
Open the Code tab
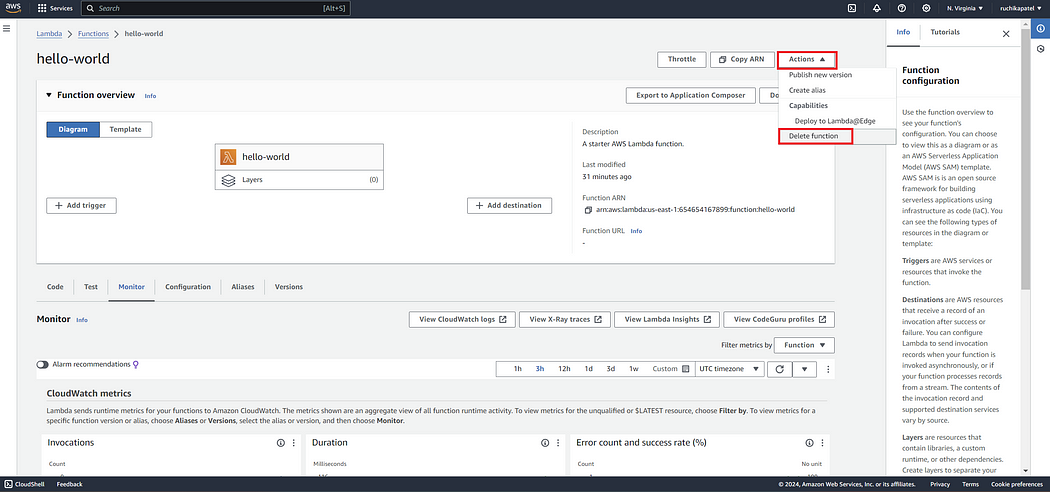(55, 286)
